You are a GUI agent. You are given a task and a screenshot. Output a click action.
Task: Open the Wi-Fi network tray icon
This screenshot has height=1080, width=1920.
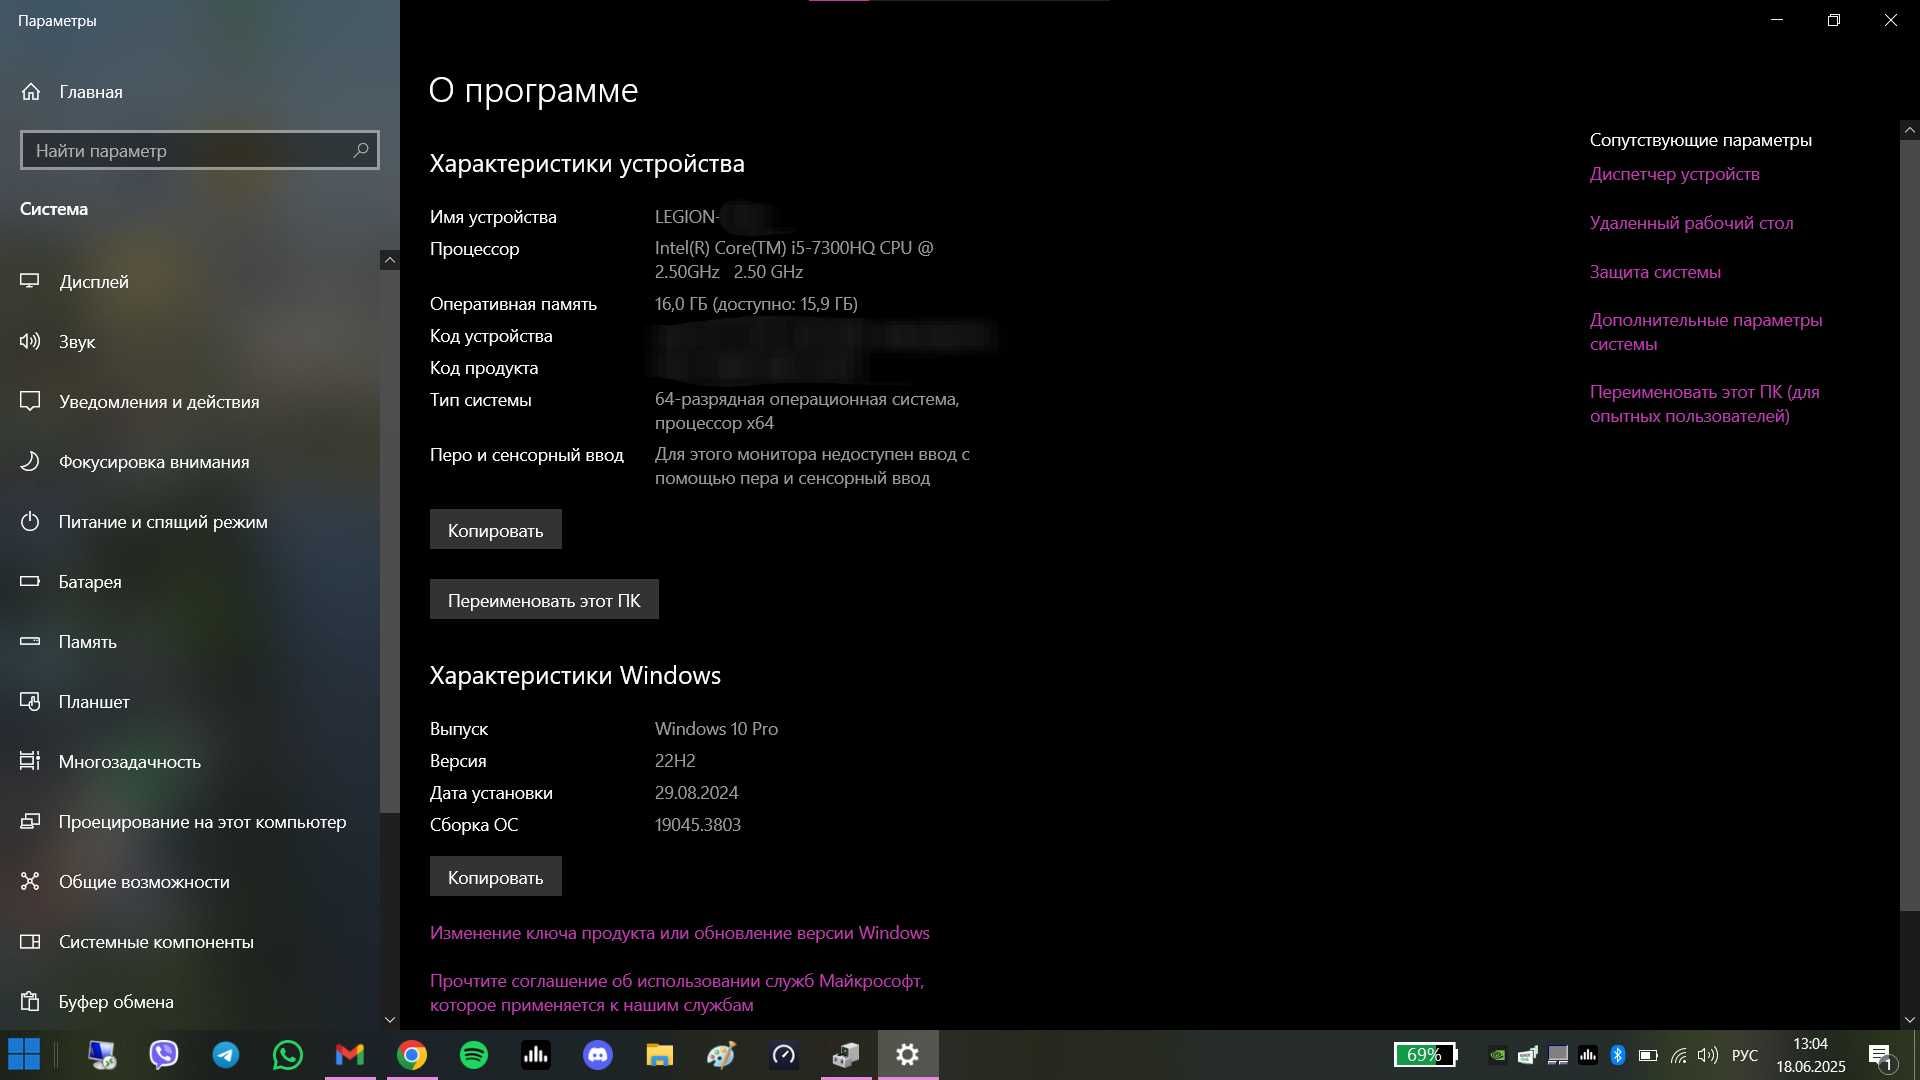pyautogui.click(x=1679, y=1055)
